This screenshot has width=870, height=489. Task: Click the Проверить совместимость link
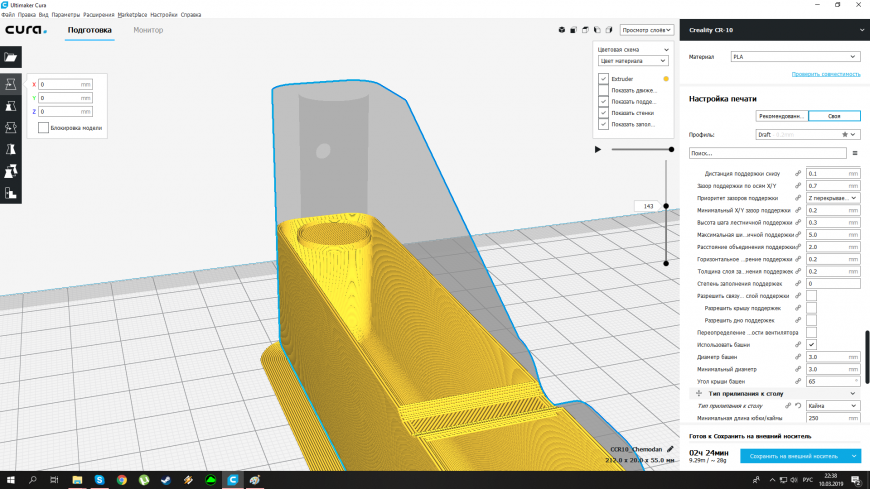[825, 74]
